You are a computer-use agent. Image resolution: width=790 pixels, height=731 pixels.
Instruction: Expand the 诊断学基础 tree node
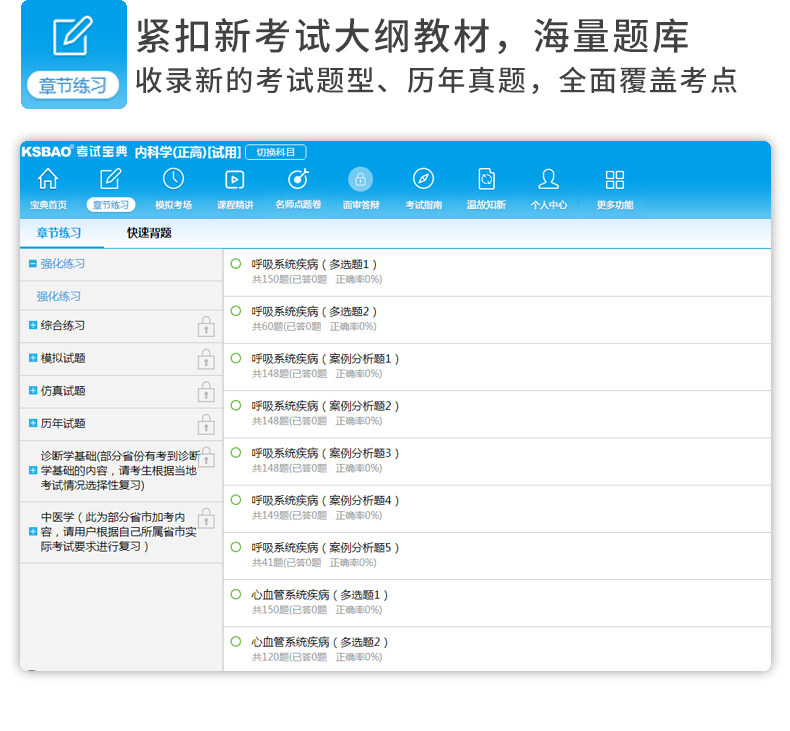click(33, 470)
